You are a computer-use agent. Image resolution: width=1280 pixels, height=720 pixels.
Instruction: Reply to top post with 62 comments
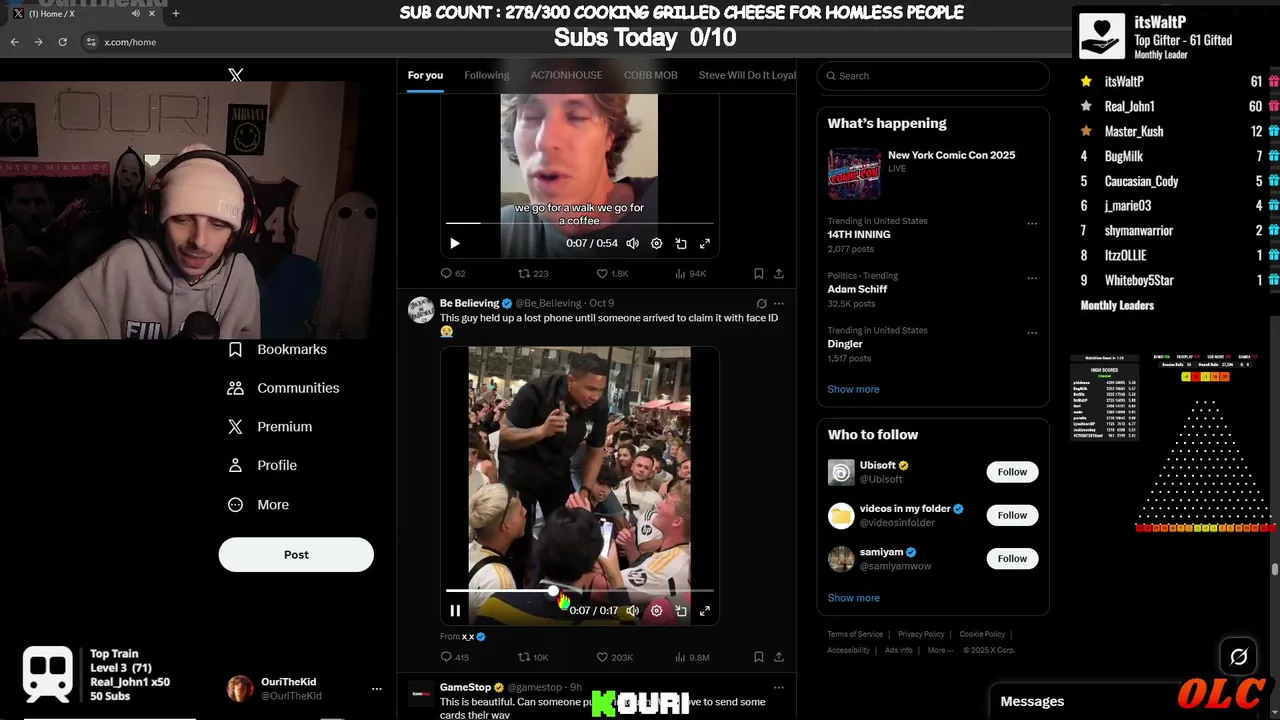click(x=453, y=273)
